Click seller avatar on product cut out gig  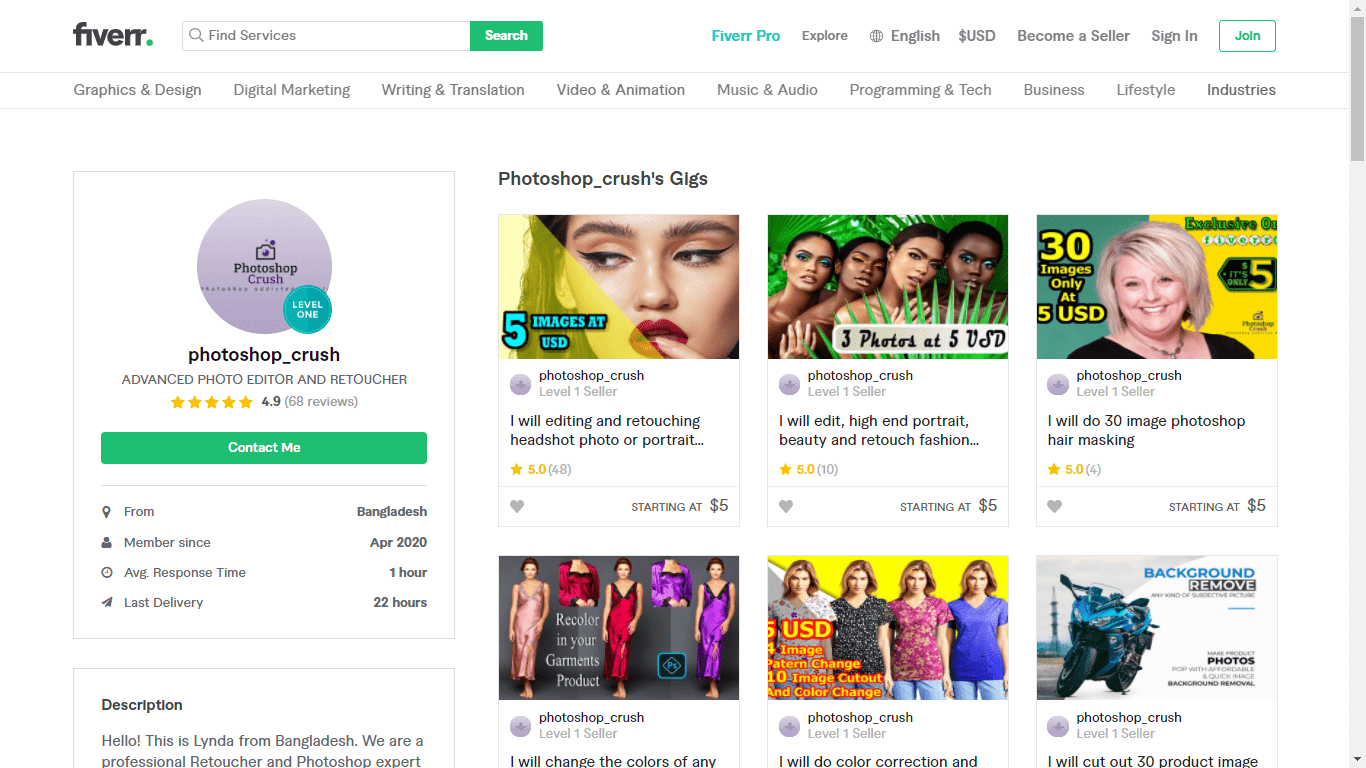pyautogui.click(x=1058, y=726)
